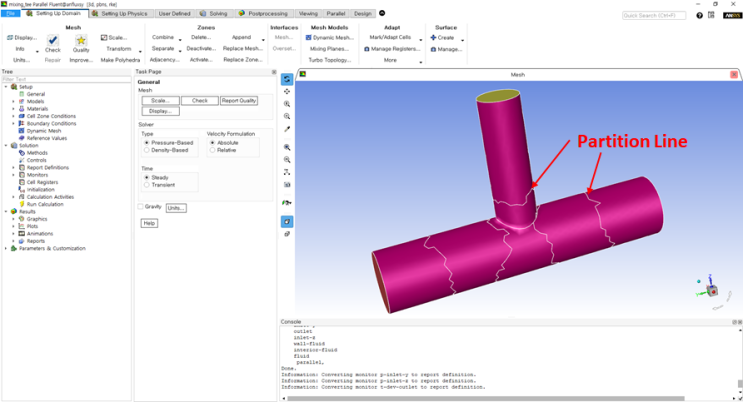Image resolution: width=743 pixels, height=402 pixels.
Task: Click the Surface Create plus icon
Action: click(433, 37)
